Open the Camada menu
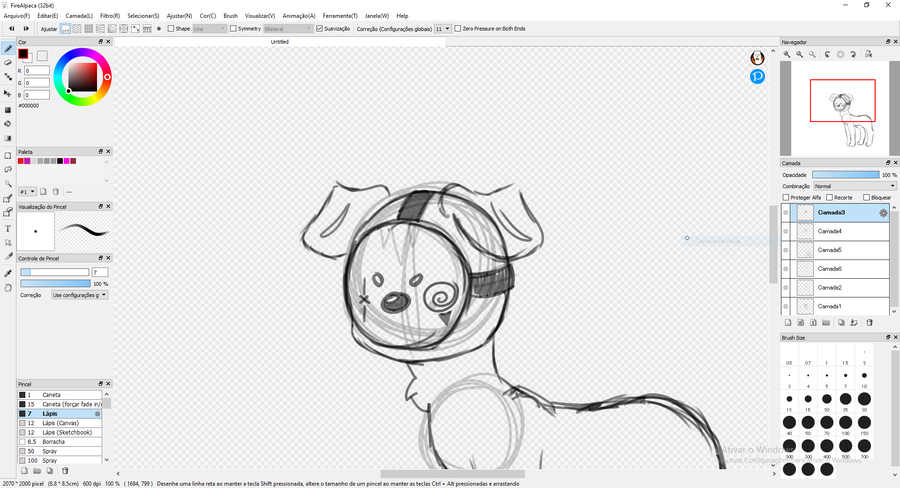900x488 pixels. coord(79,16)
